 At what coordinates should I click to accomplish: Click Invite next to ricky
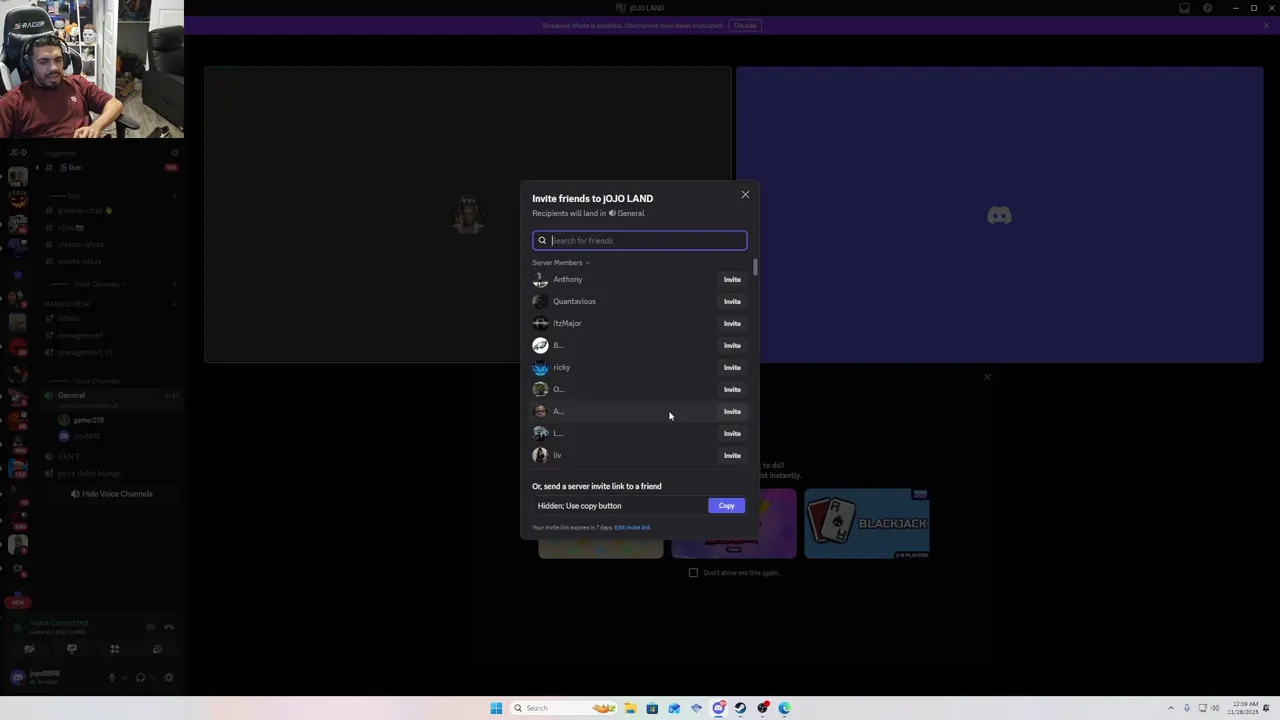pyautogui.click(x=732, y=368)
